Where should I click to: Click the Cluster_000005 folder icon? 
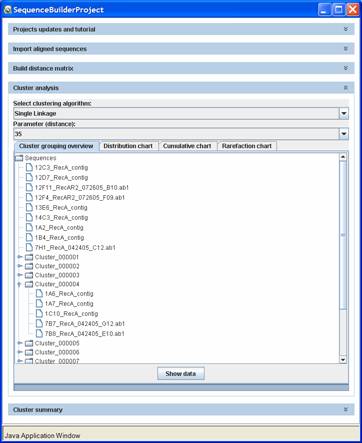pyautogui.click(x=29, y=343)
